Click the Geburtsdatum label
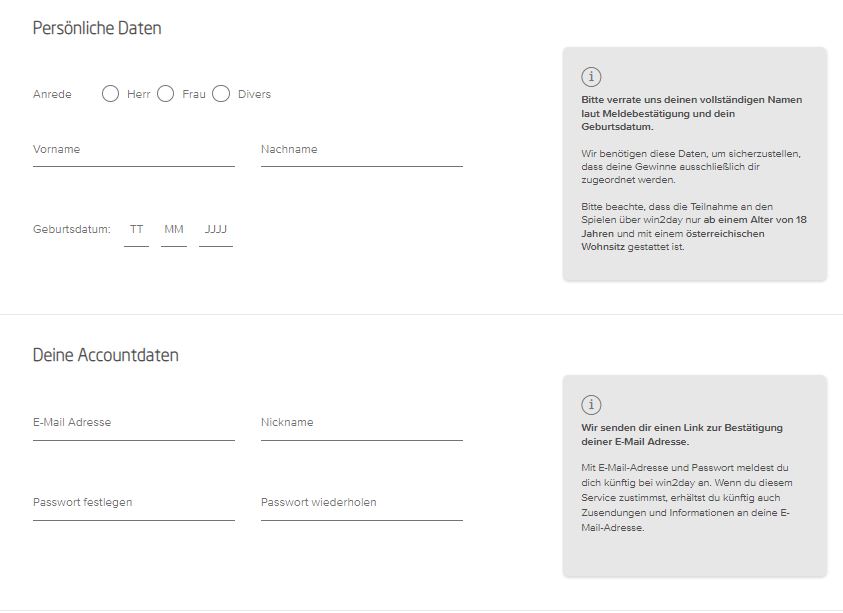The width and height of the screenshot is (843, 613). click(x=71, y=230)
